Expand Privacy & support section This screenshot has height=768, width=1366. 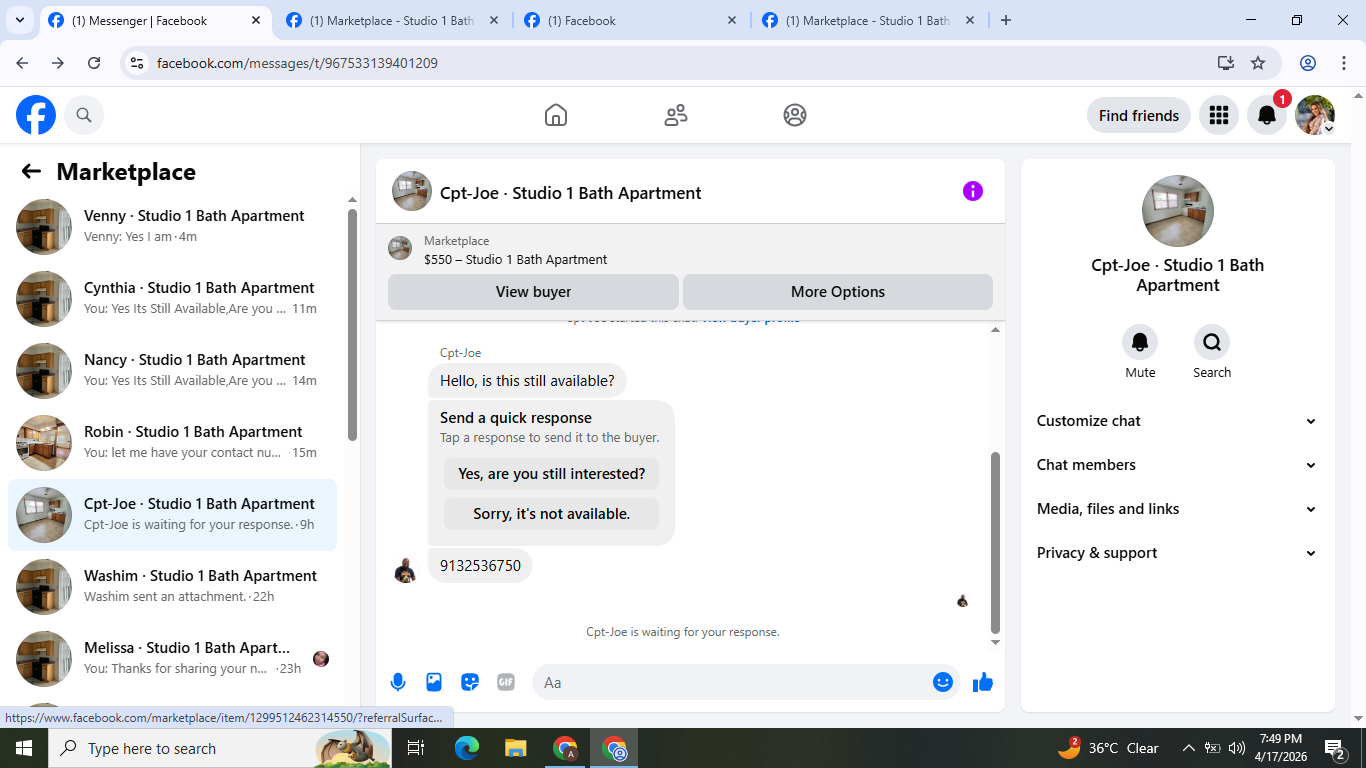pyautogui.click(x=1177, y=553)
